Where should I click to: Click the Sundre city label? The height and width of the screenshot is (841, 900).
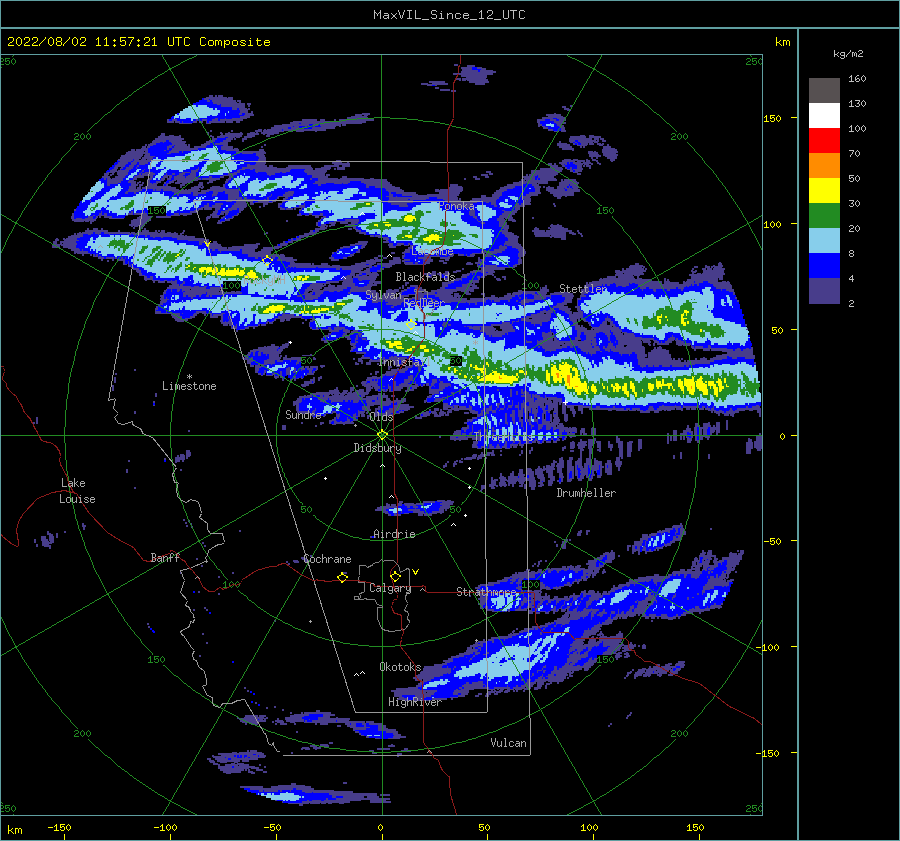pyautogui.click(x=303, y=415)
